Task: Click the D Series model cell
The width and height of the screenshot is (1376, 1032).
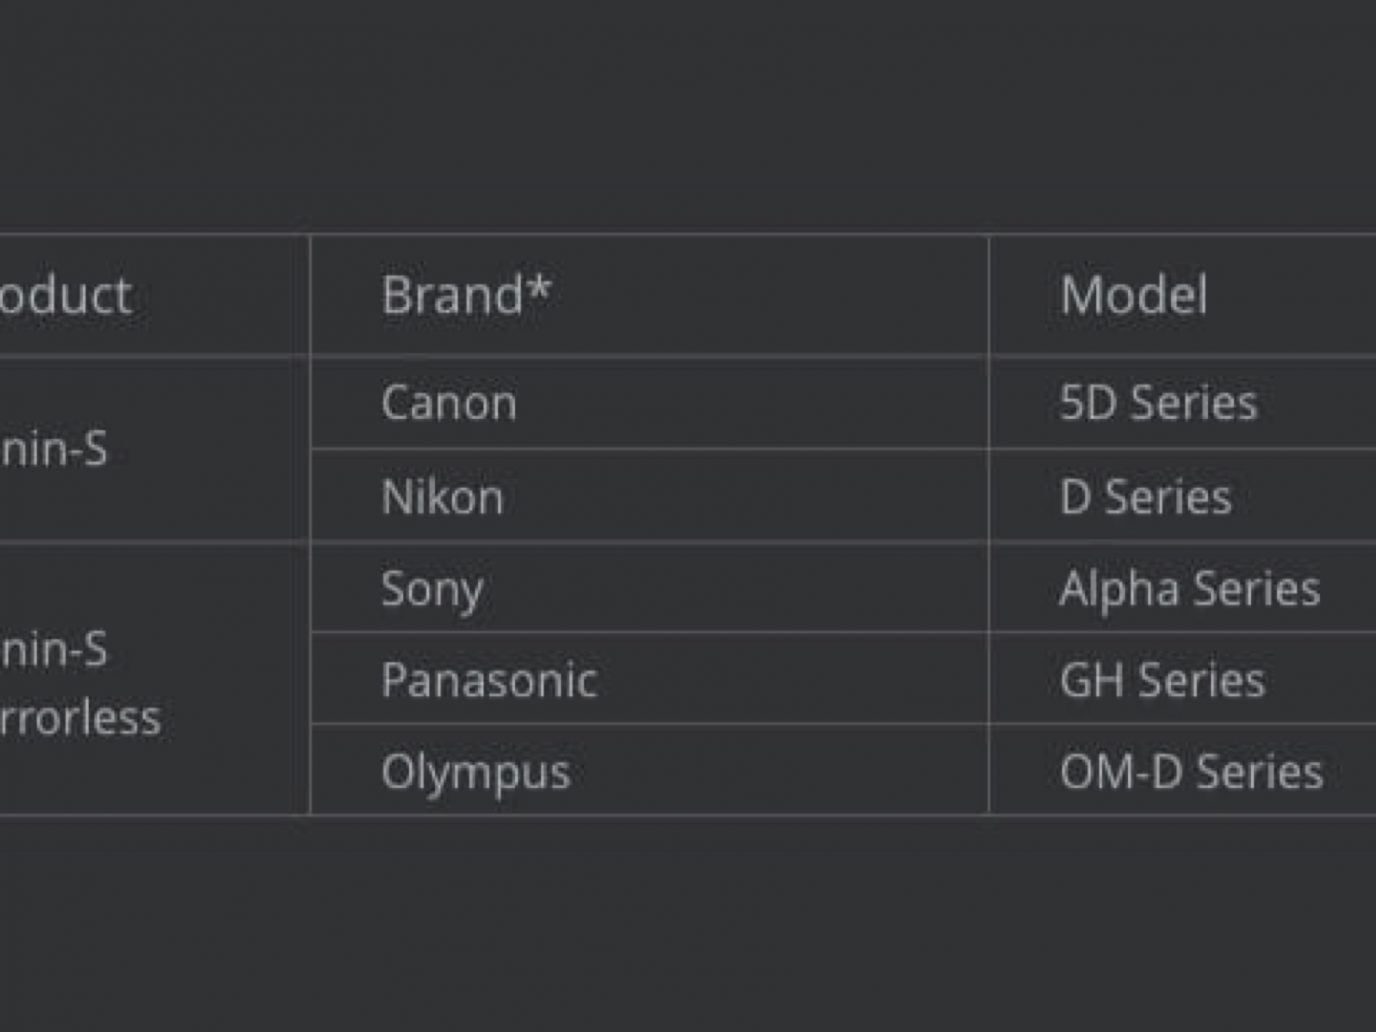Action: (1145, 497)
